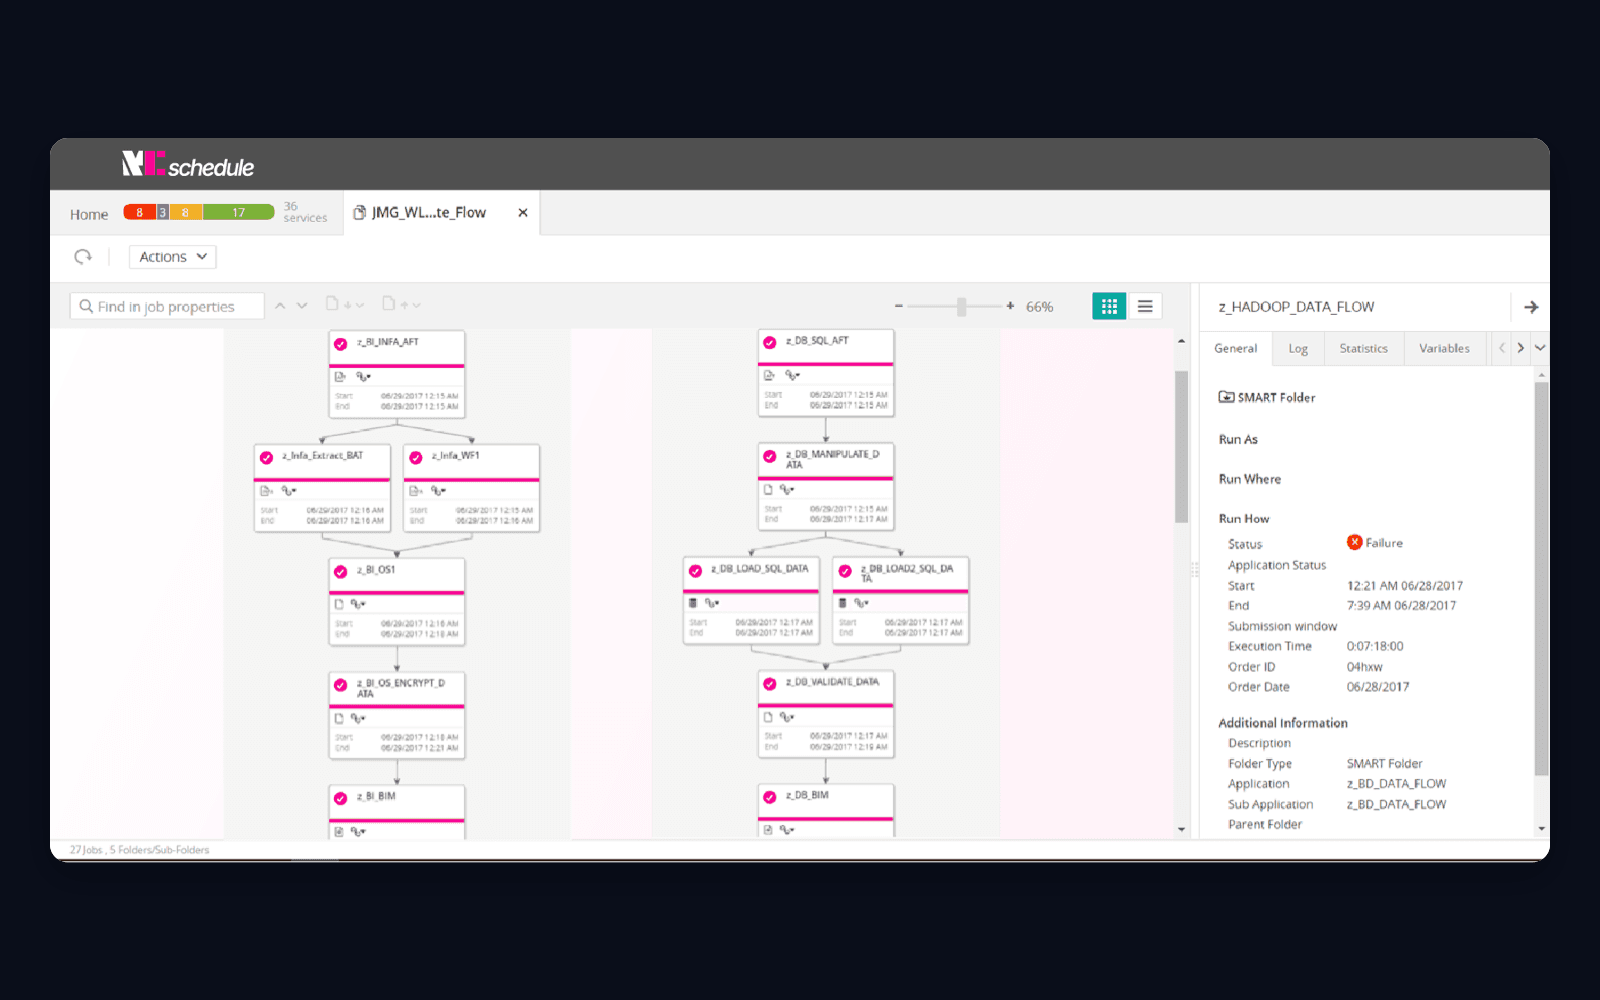Expand tab list down chevron

click(1540, 348)
